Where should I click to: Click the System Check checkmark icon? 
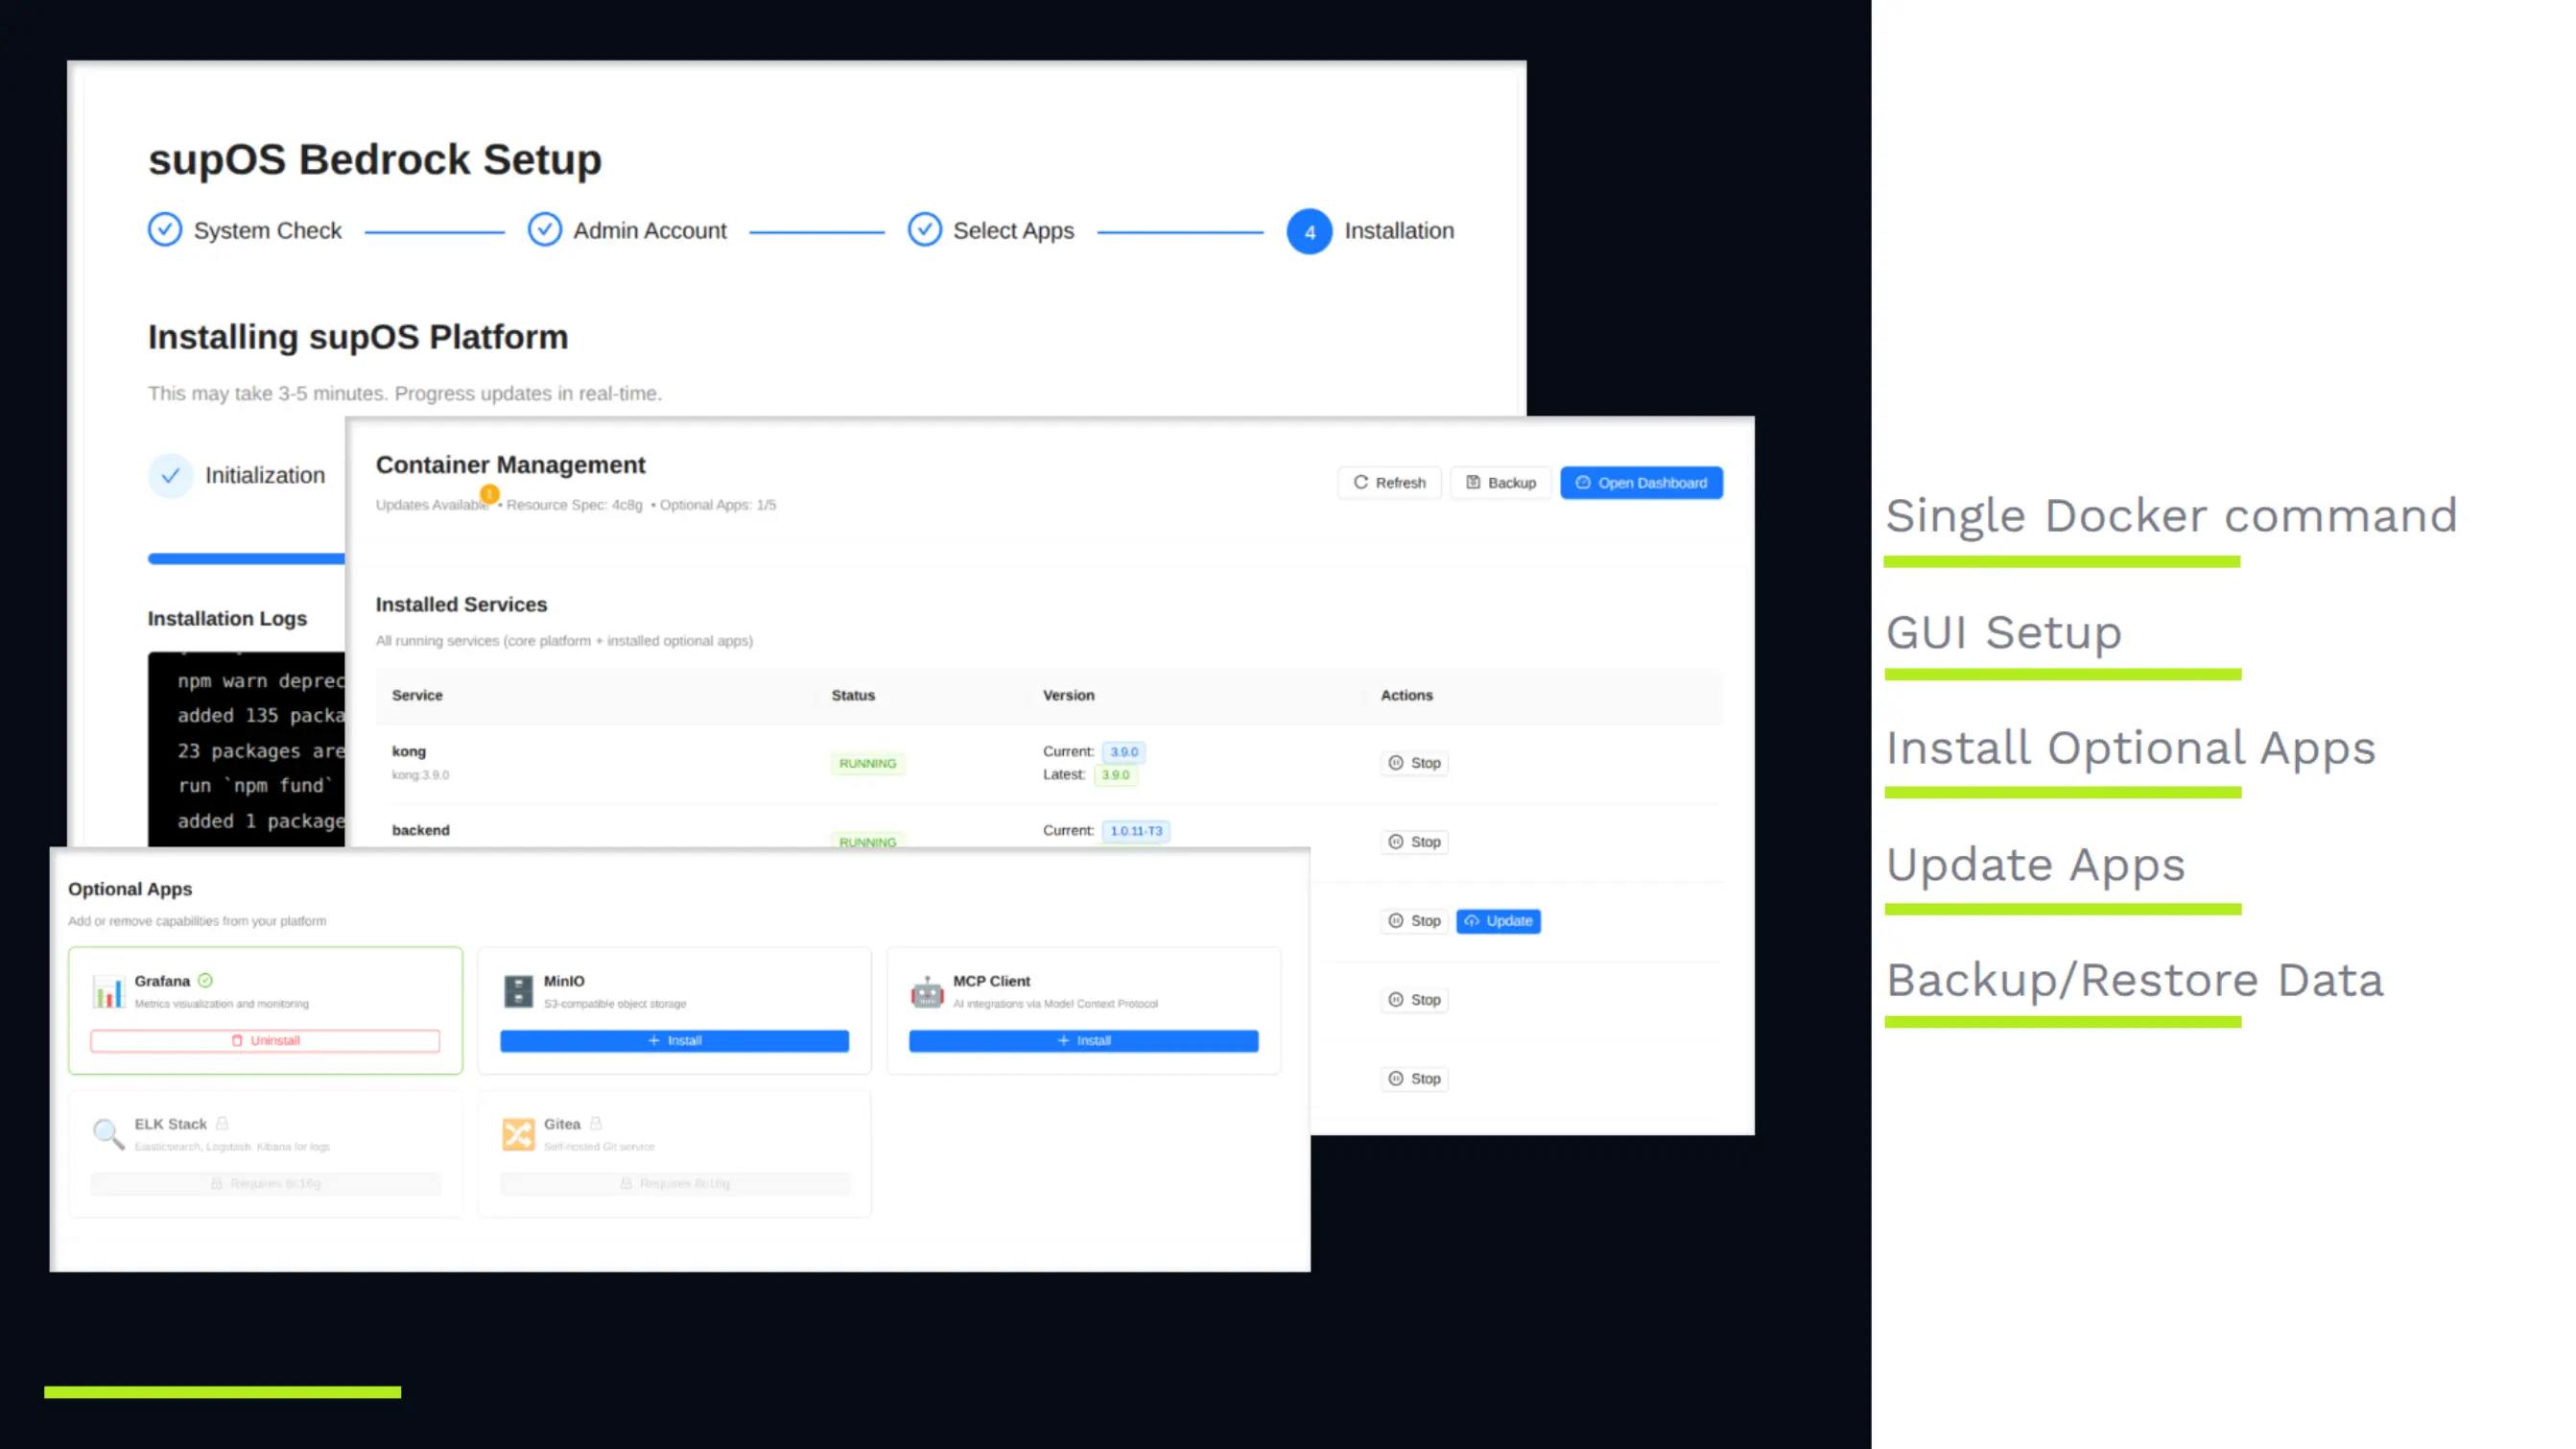164,229
